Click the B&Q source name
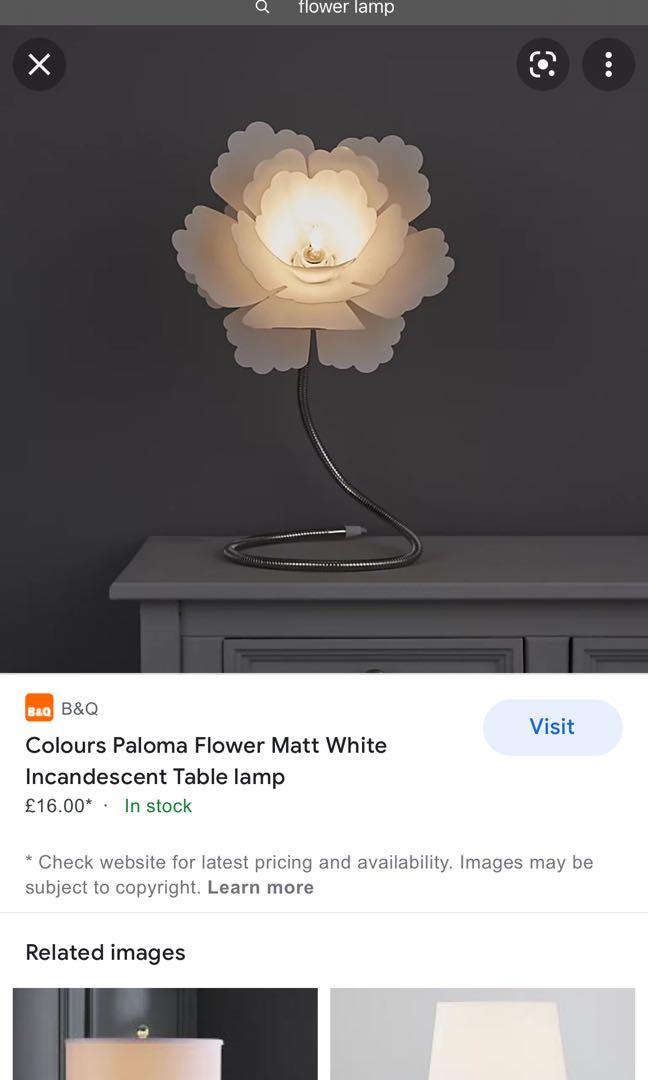 coord(80,708)
